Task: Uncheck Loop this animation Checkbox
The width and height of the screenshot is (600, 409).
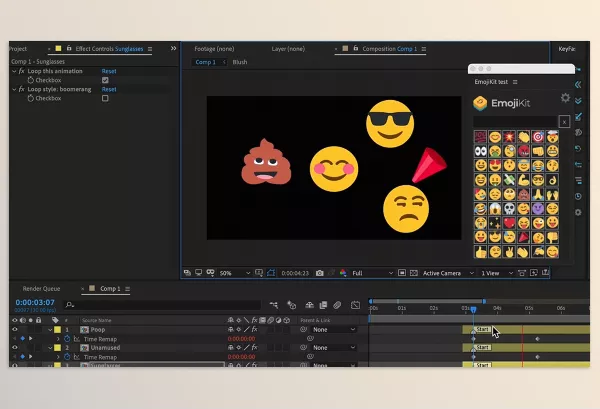Action: [105, 80]
